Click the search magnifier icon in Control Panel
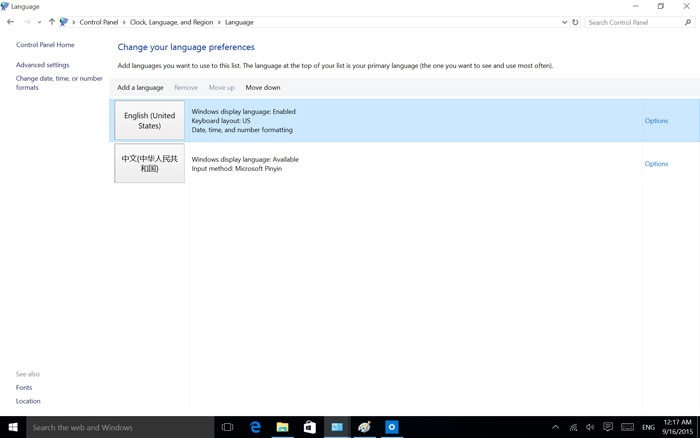Viewport: 700px width, 438px height. point(688,22)
